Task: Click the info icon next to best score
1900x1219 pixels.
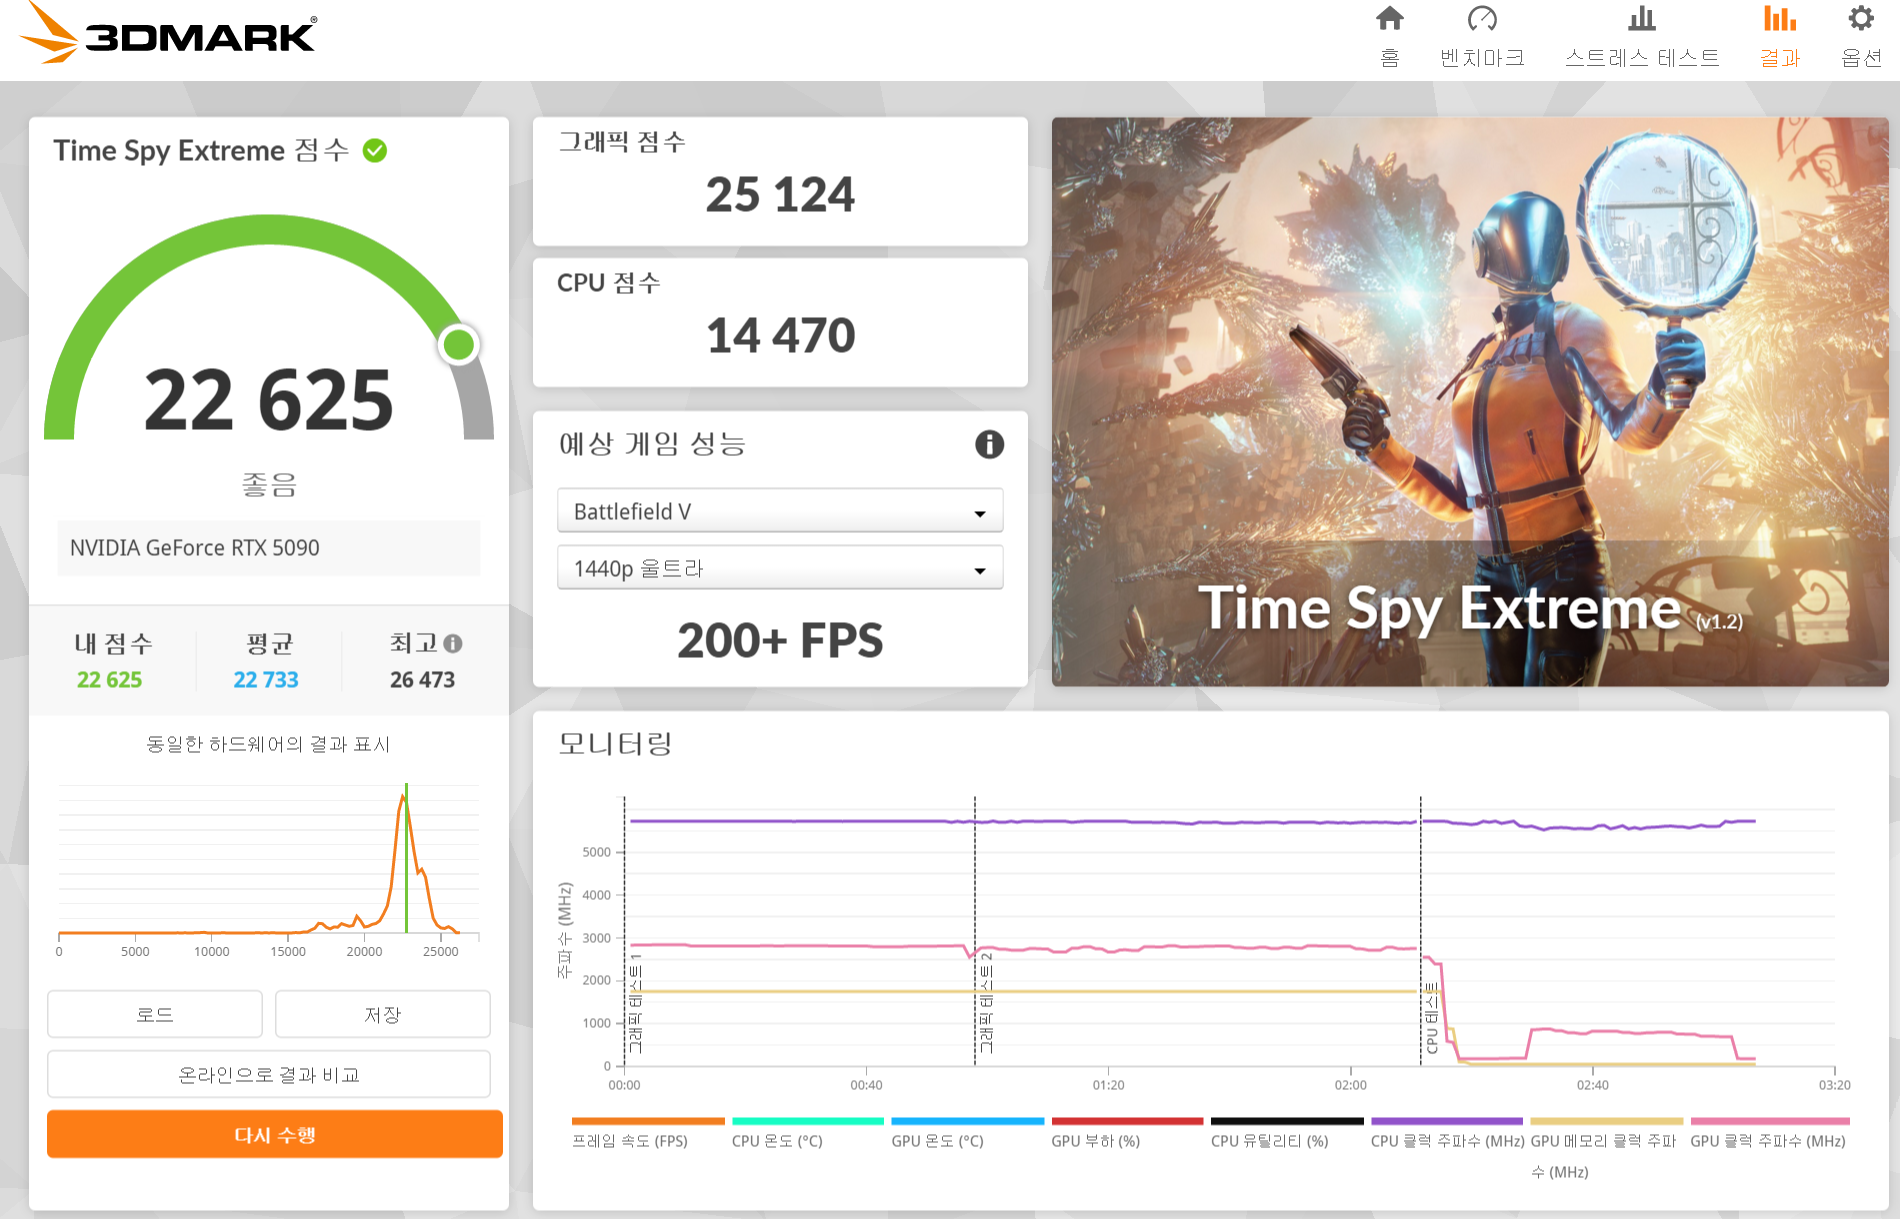Action: (453, 643)
